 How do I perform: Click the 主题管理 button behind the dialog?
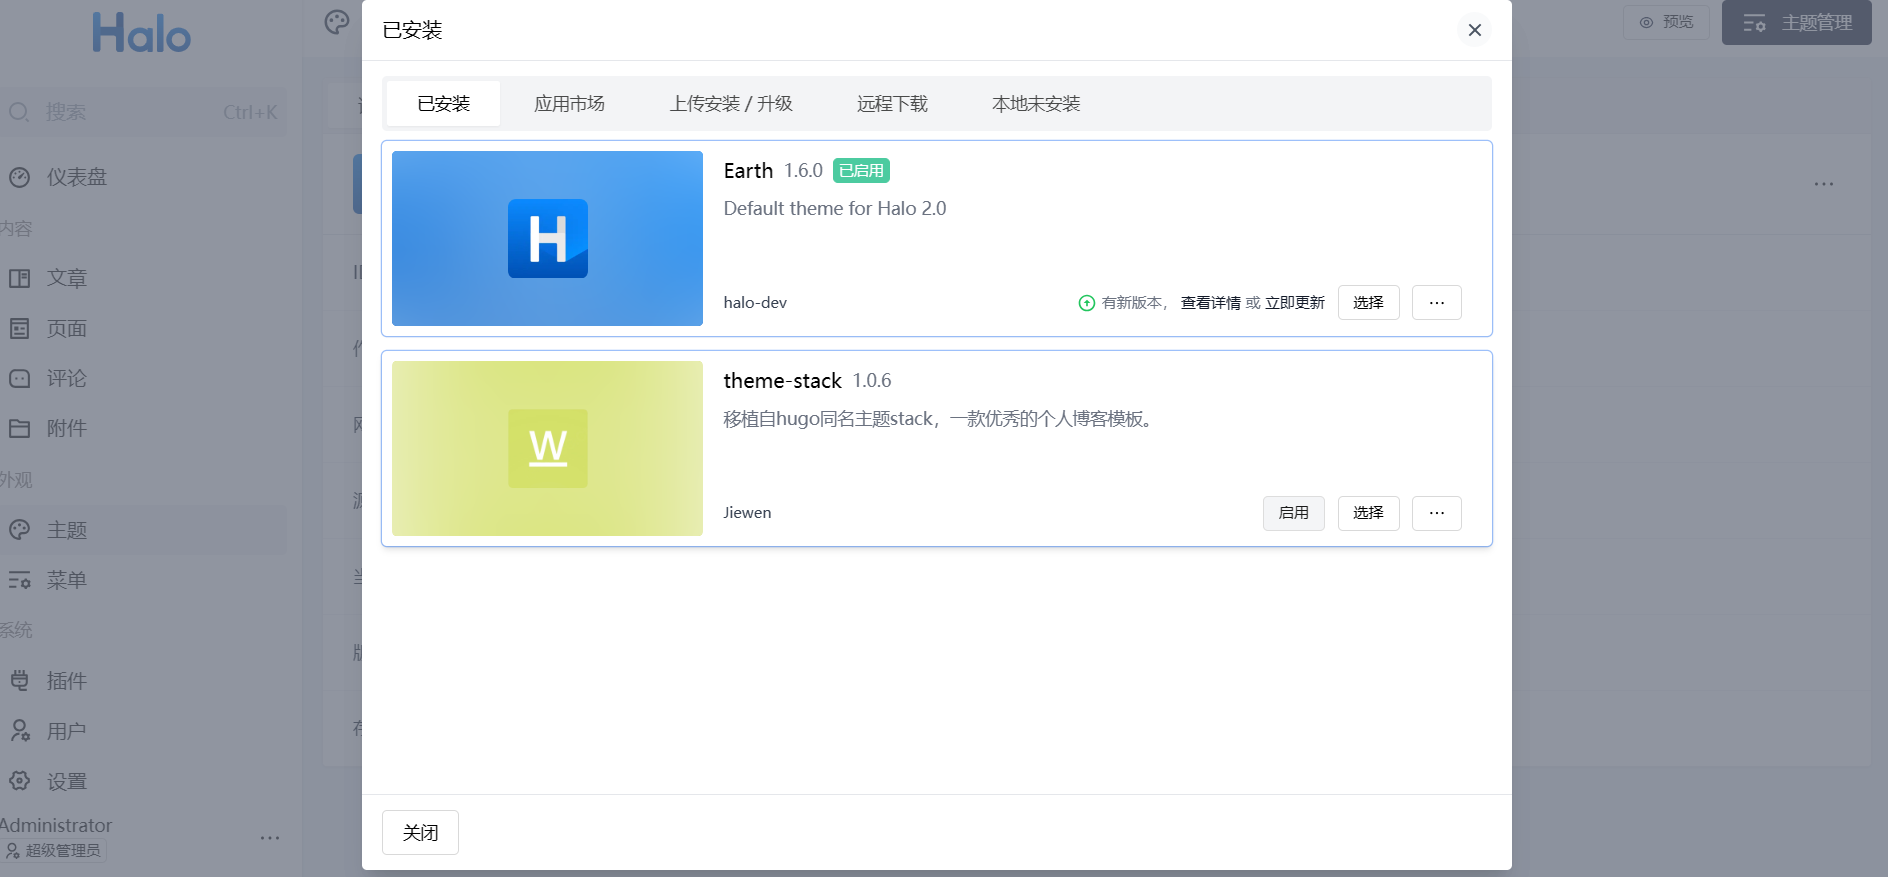(x=1797, y=22)
